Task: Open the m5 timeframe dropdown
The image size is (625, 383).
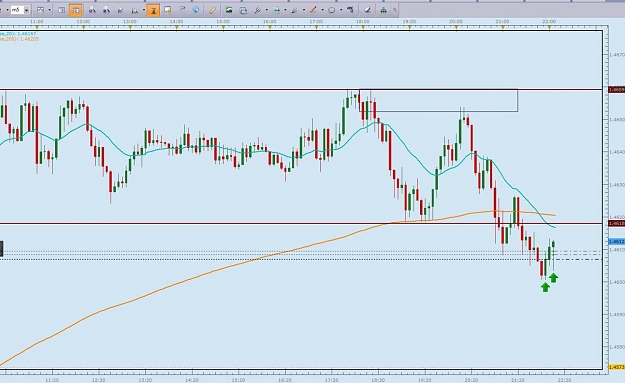Action: (27, 10)
